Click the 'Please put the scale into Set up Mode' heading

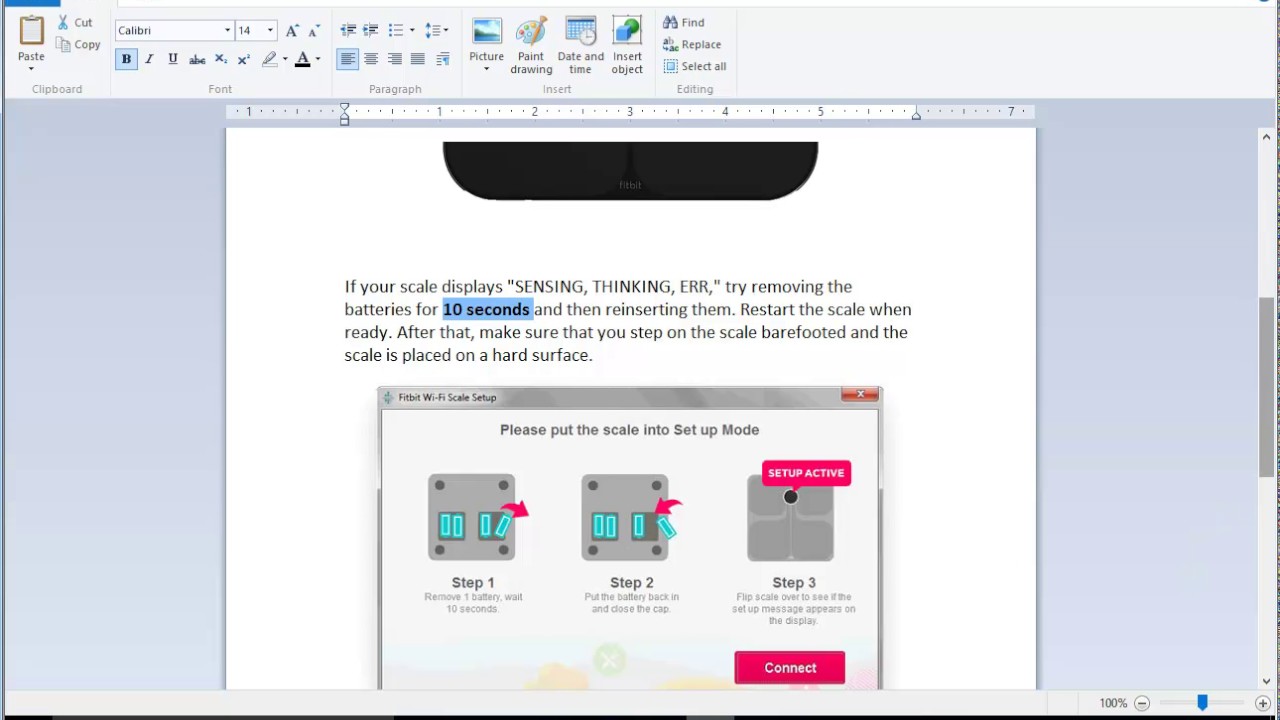pos(630,430)
